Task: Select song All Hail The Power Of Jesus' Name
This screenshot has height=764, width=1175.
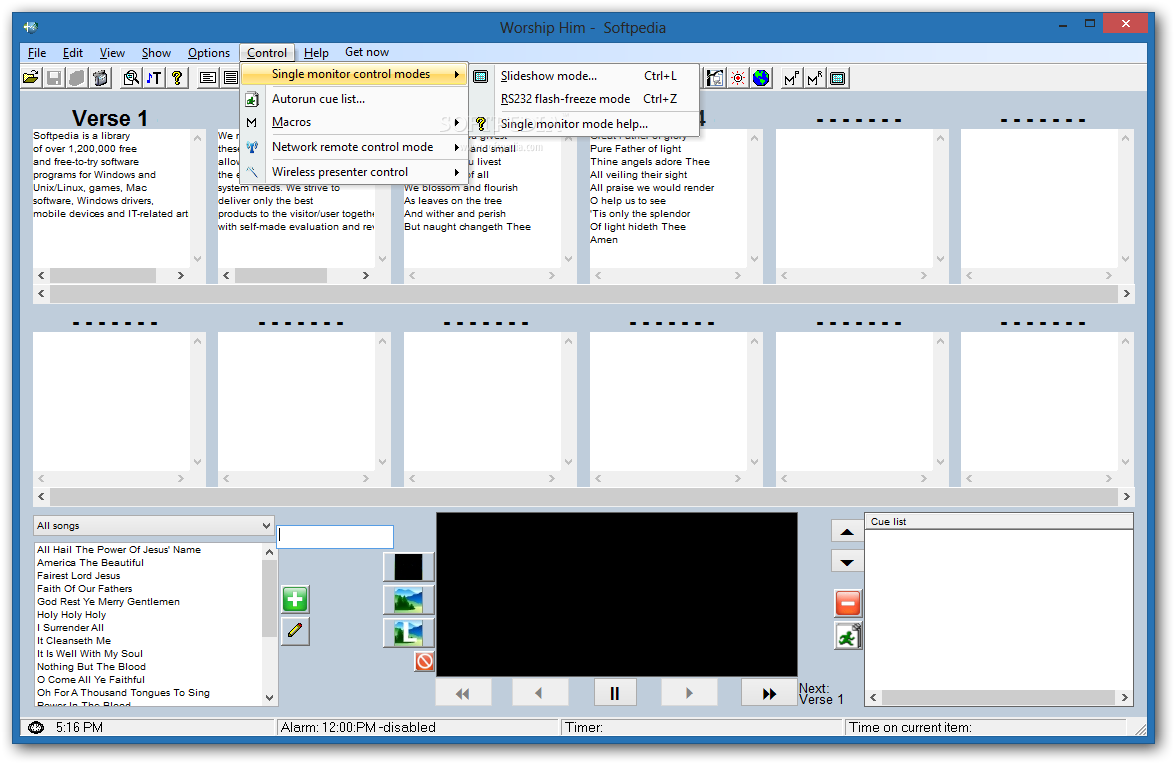Action: point(118,550)
